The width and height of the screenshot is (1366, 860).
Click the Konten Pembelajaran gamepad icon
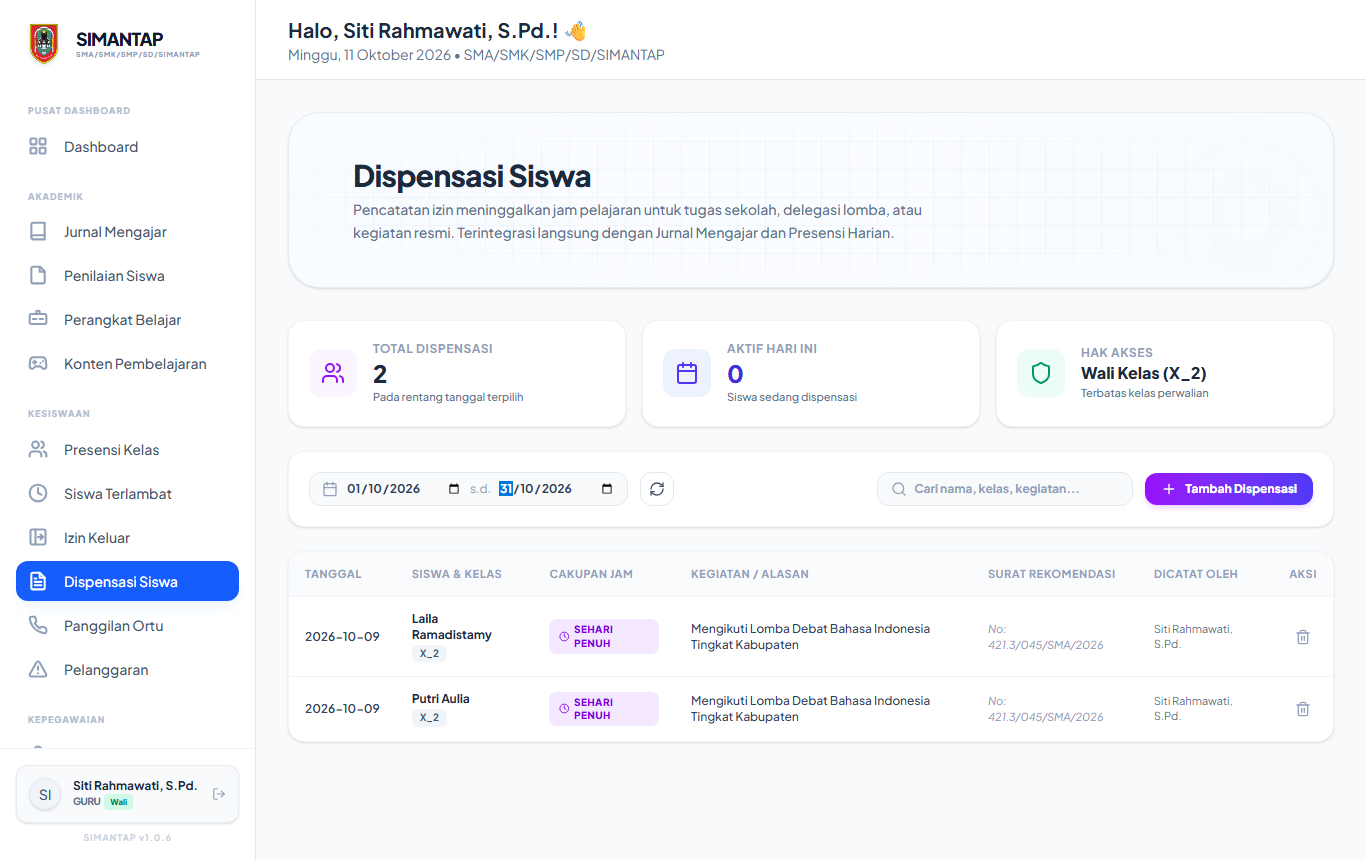pos(38,364)
